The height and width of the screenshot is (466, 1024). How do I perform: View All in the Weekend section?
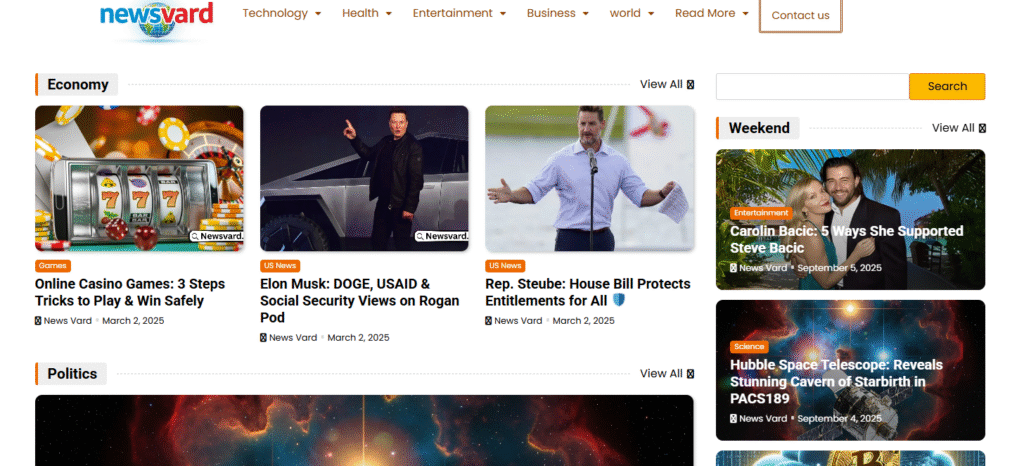(959, 128)
